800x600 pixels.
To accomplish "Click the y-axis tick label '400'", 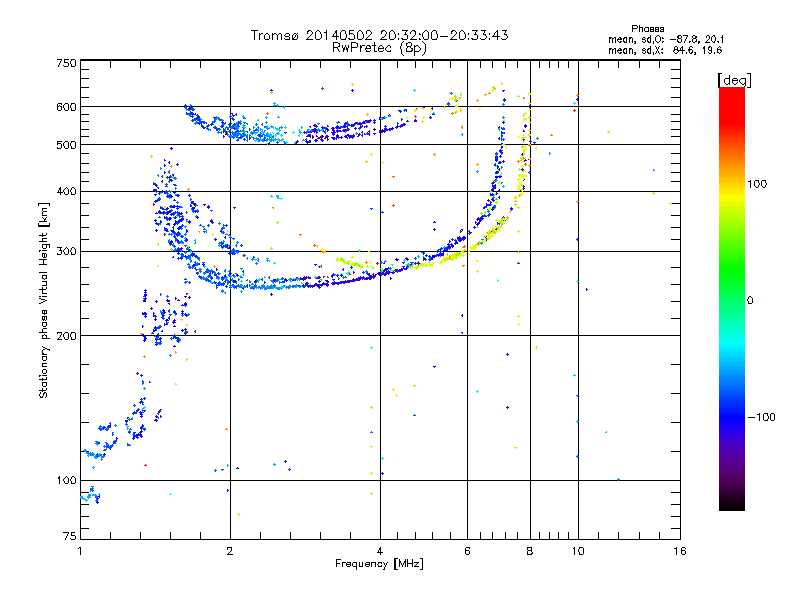I will click(x=66, y=192).
